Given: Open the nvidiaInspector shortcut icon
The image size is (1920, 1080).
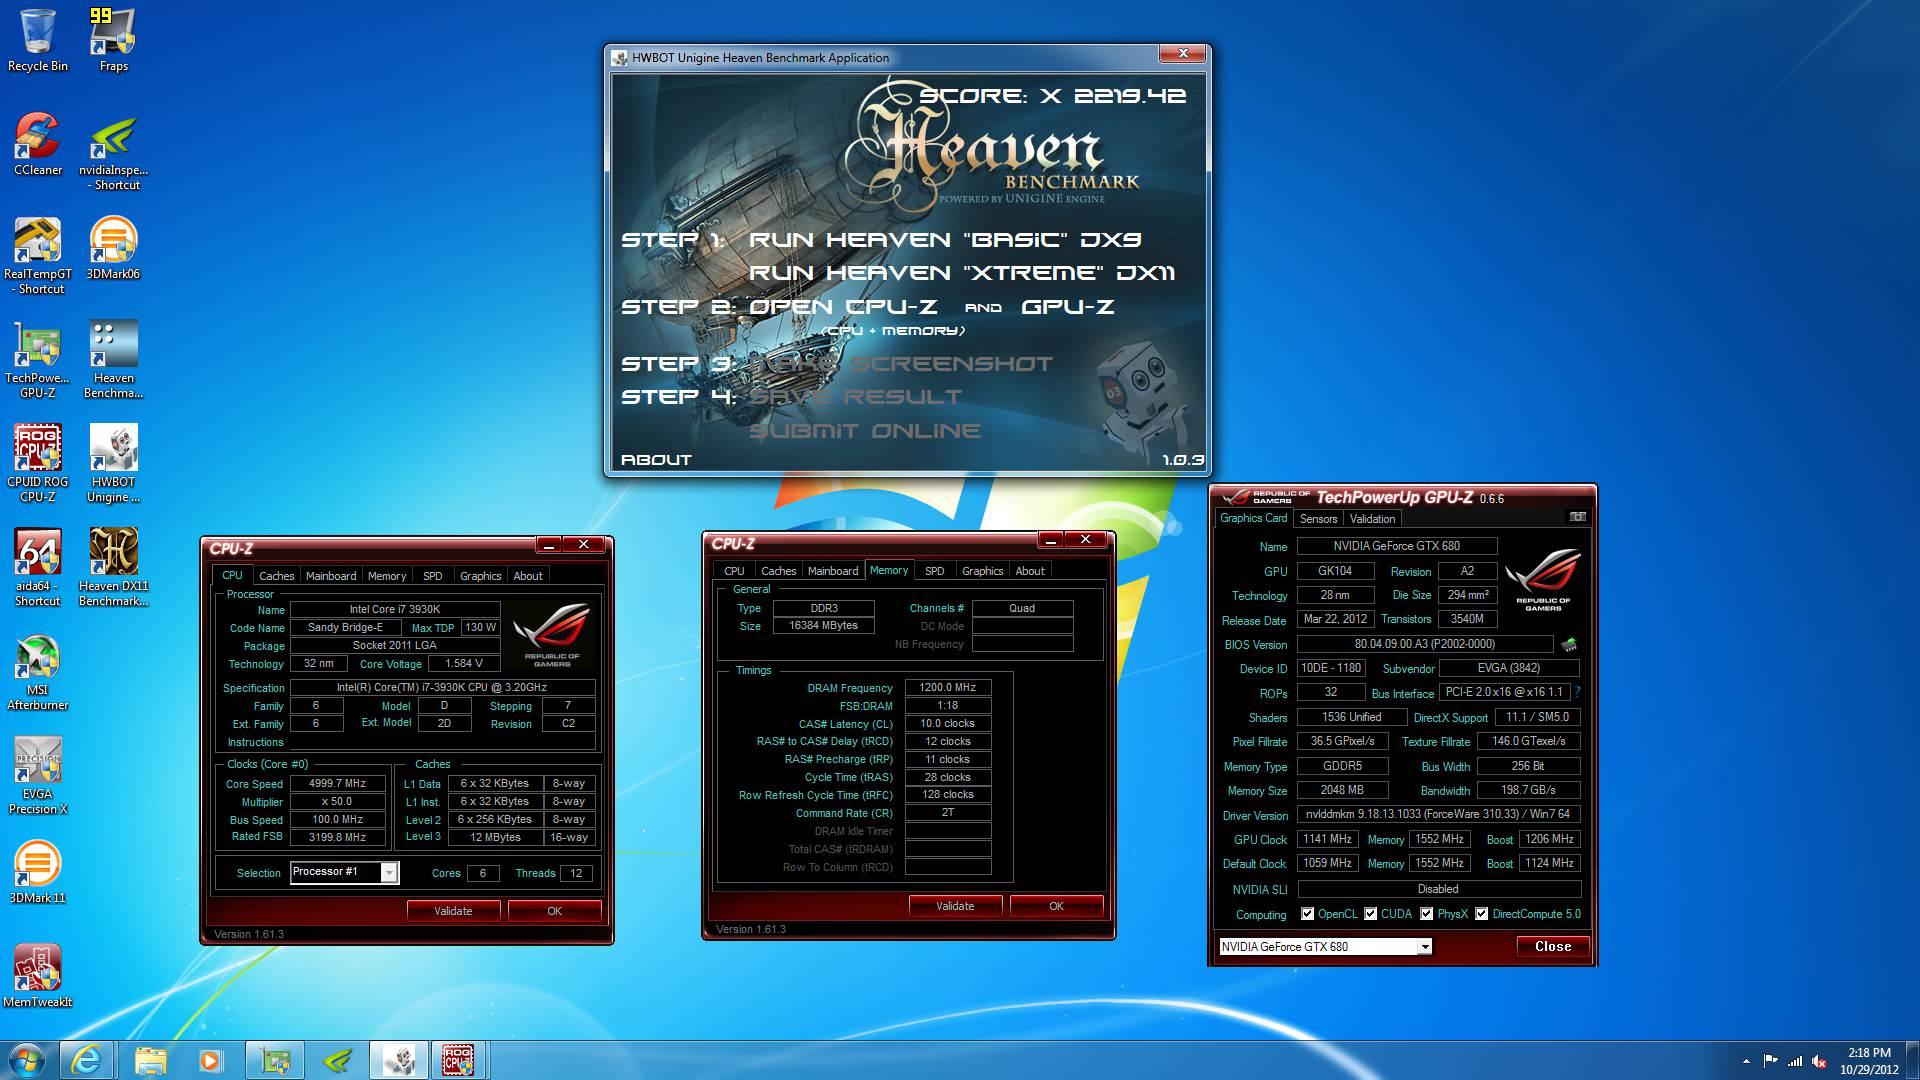Looking at the screenshot, I should pyautogui.click(x=113, y=152).
